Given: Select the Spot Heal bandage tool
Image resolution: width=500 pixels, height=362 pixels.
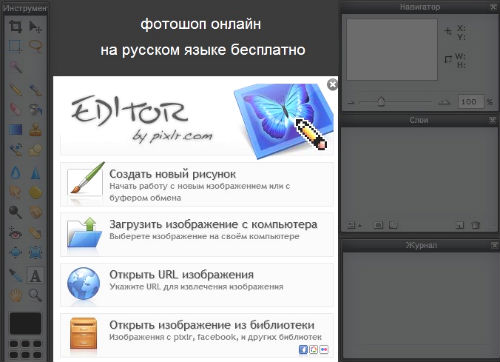Looking at the screenshot, I should click(x=35, y=233).
